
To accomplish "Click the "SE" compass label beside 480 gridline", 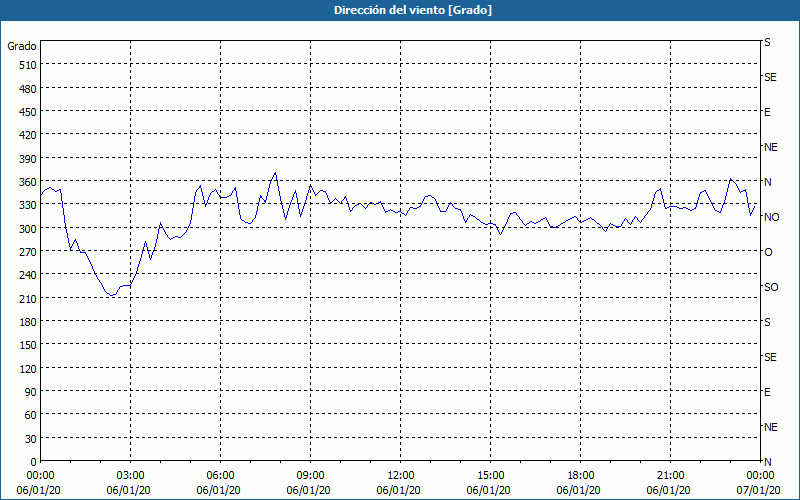I will click(x=770, y=77).
